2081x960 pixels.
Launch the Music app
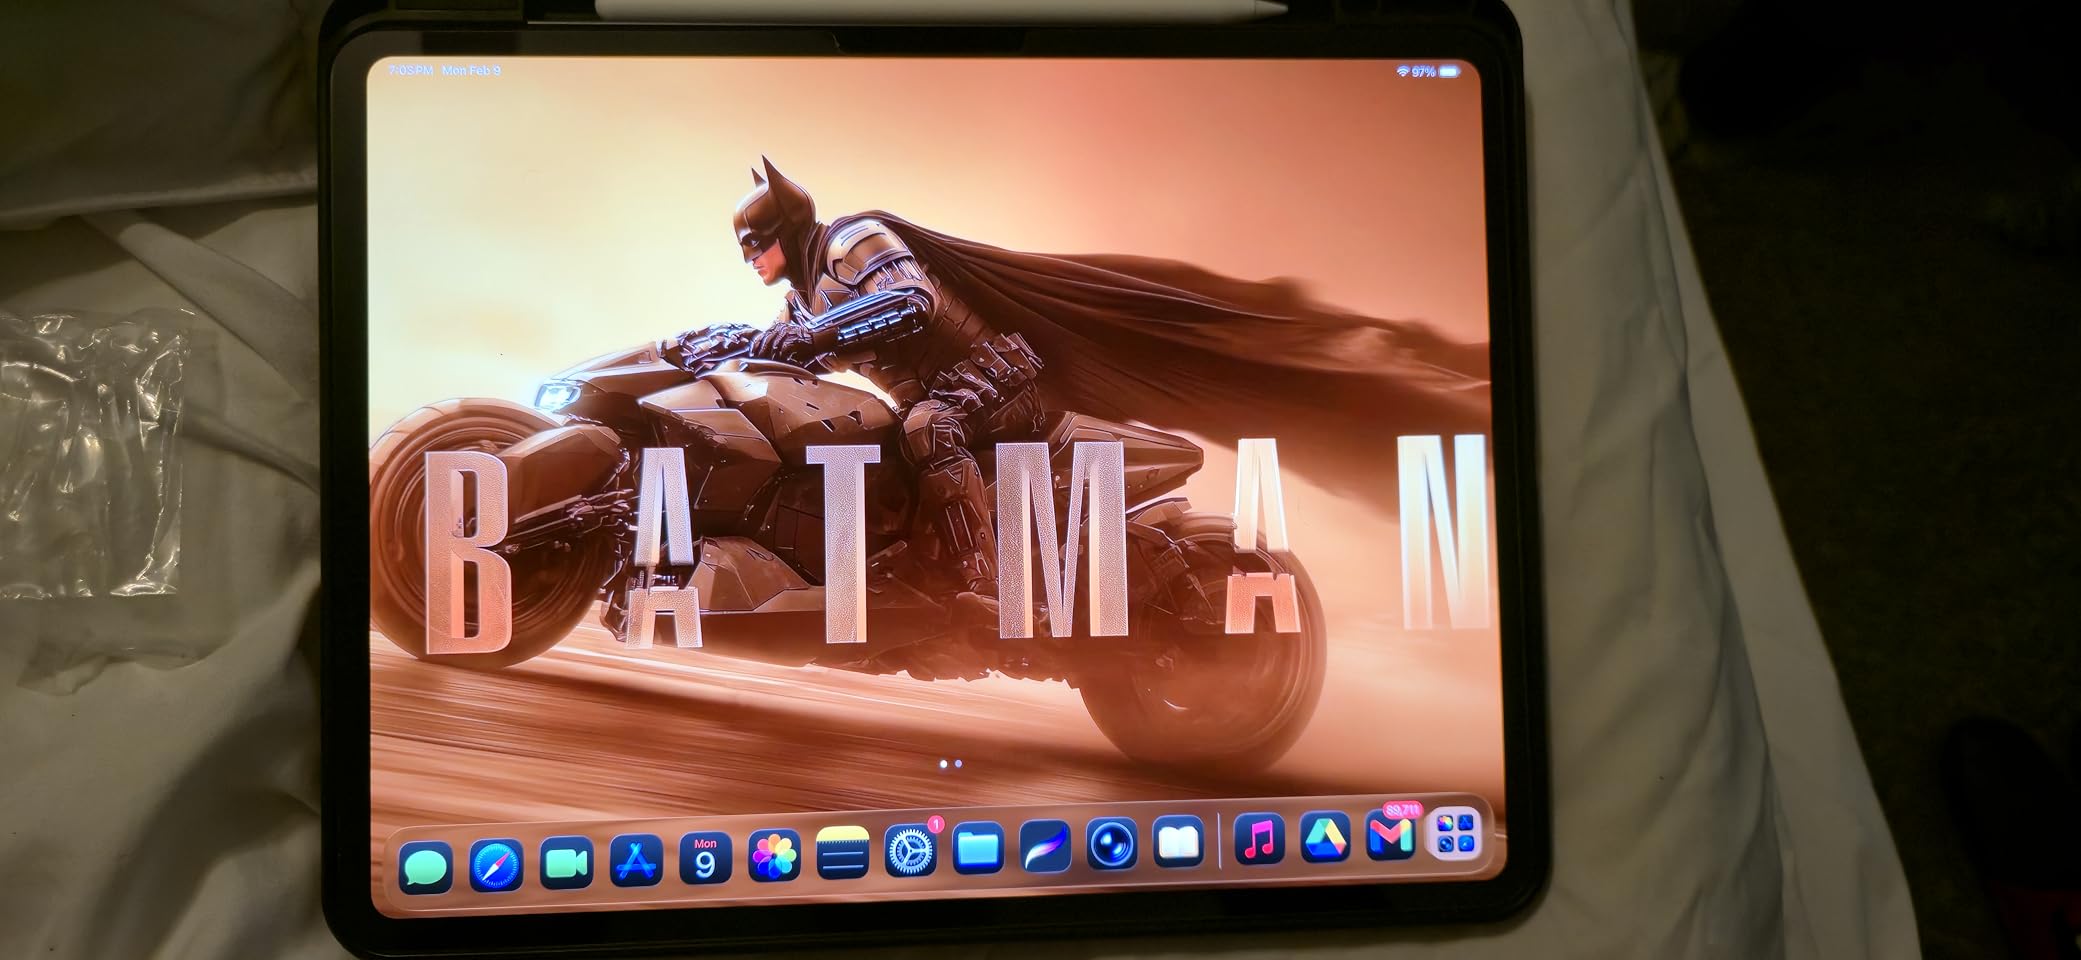1259,839
